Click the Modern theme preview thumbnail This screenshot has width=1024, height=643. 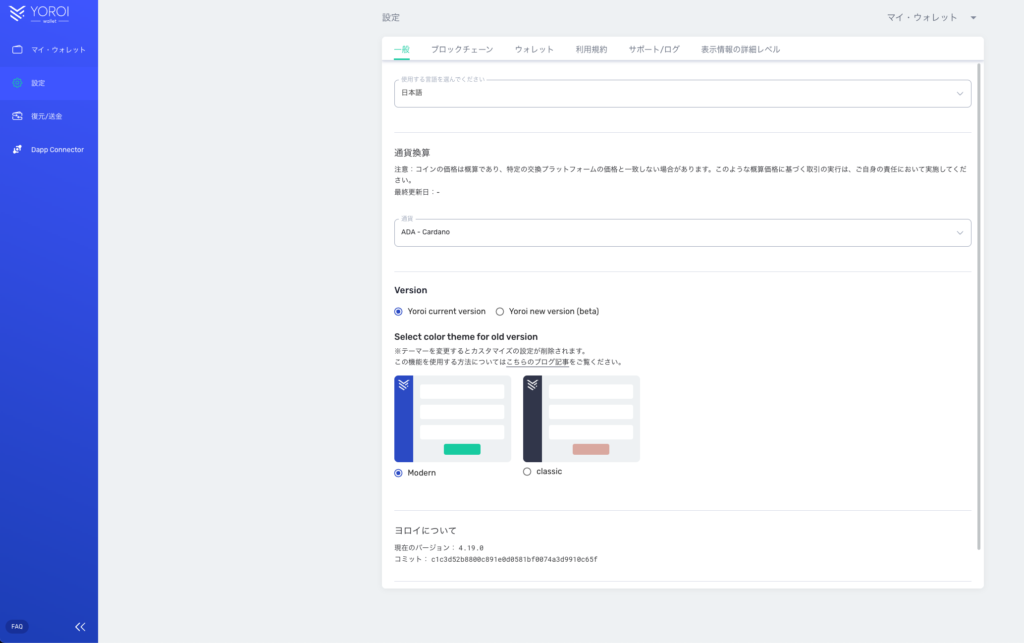(x=452, y=418)
